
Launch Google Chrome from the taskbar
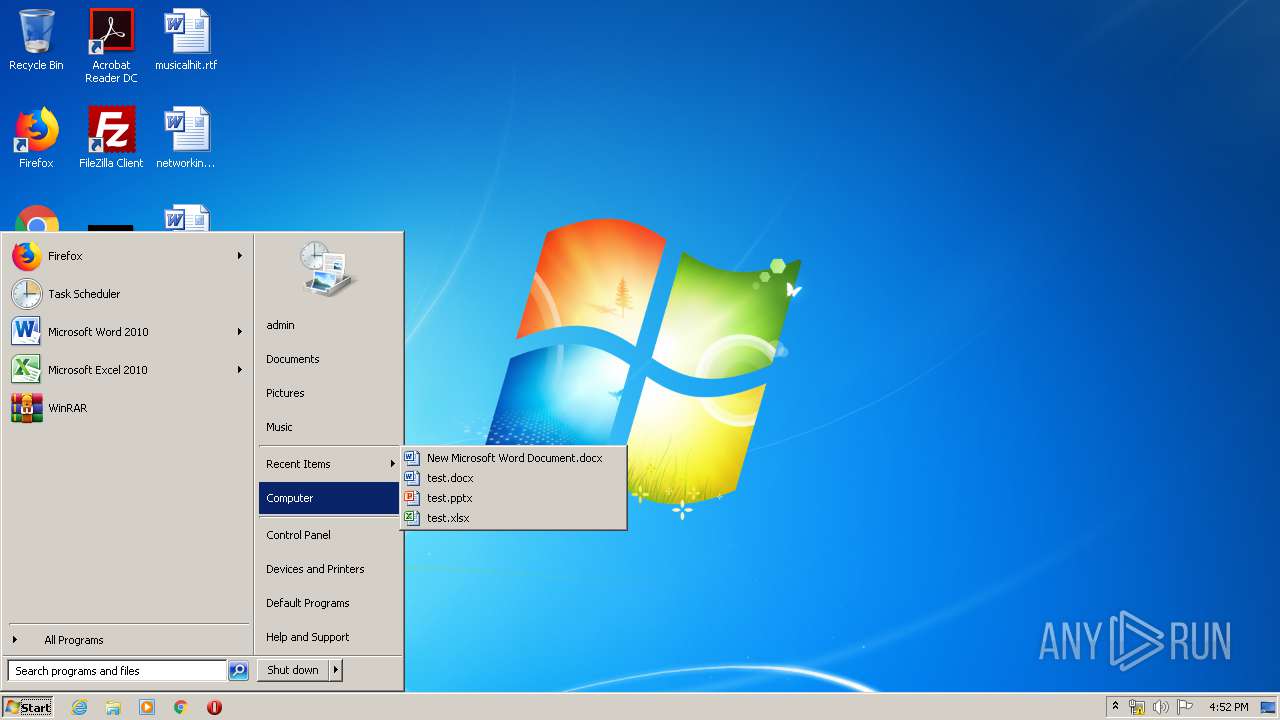181,707
